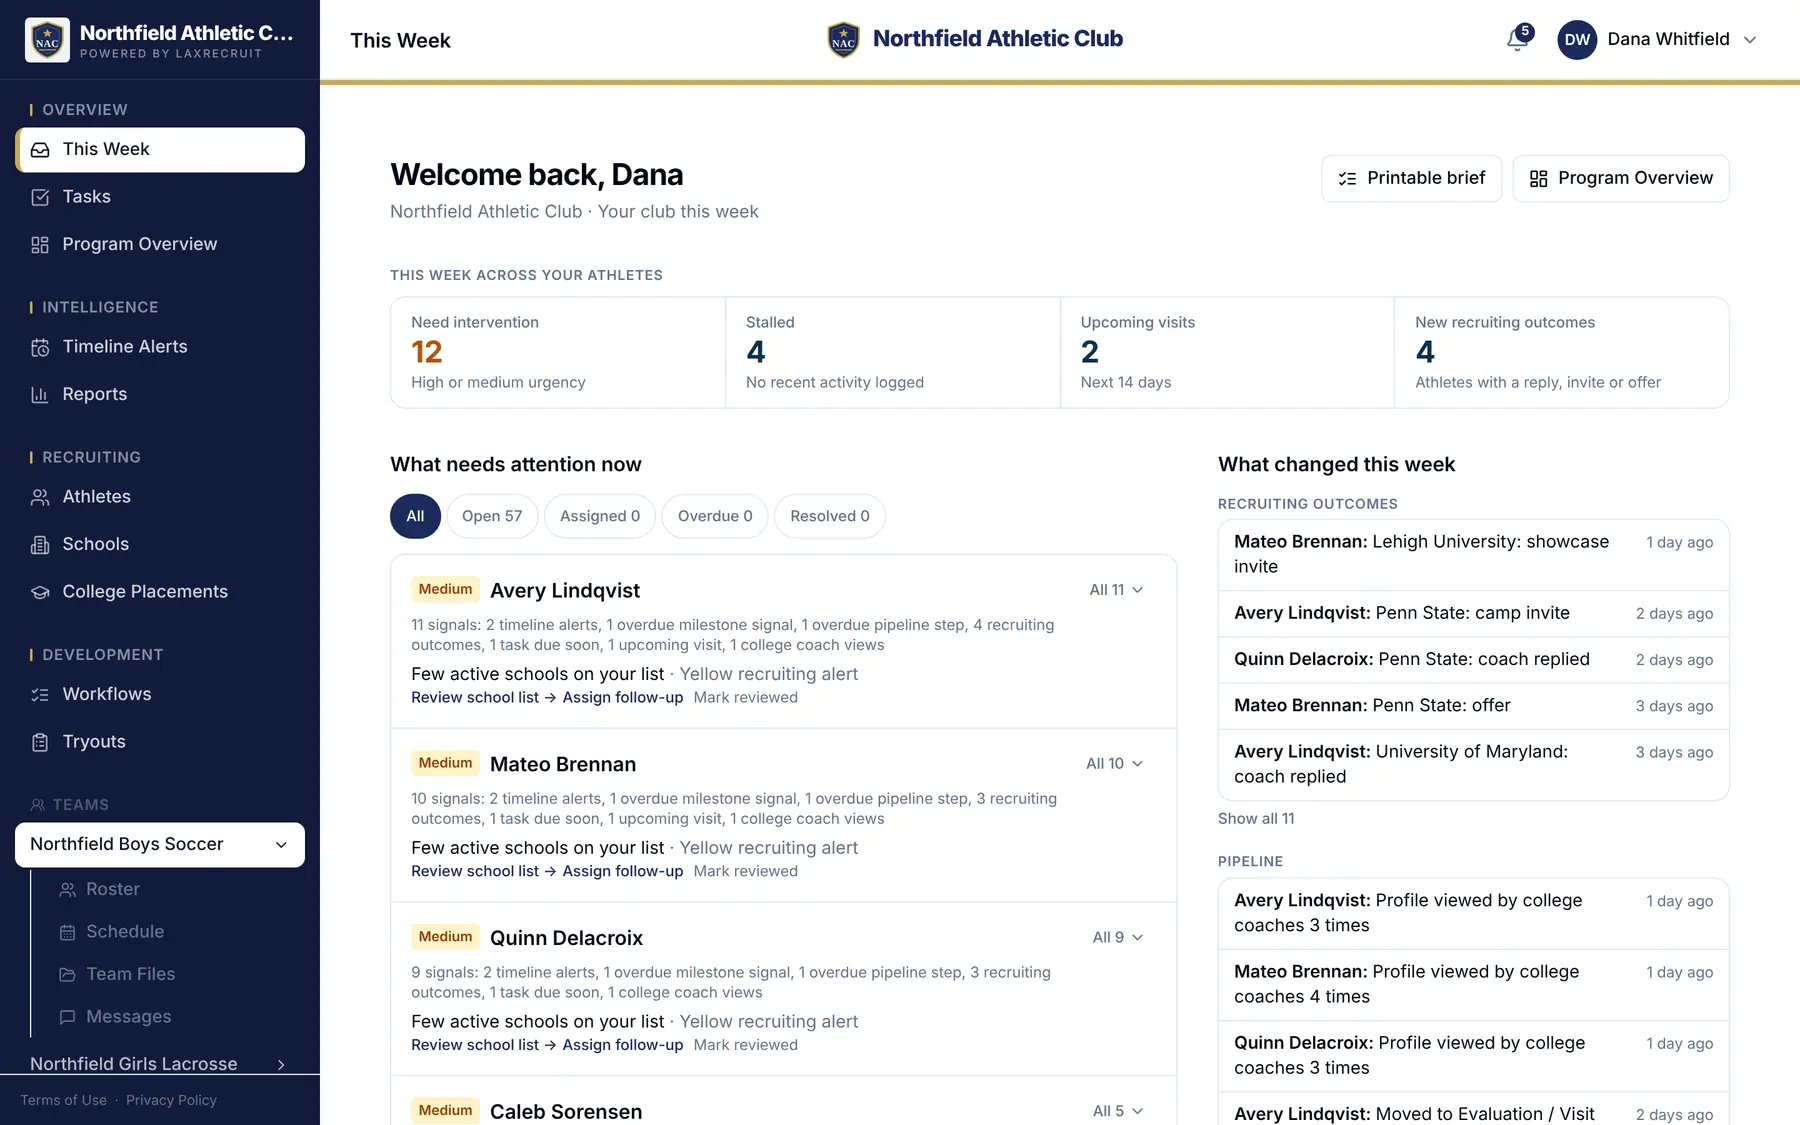Viewport: 1800px width, 1125px height.
Task: Click the Printable brief button
Action: (1411, 178)
